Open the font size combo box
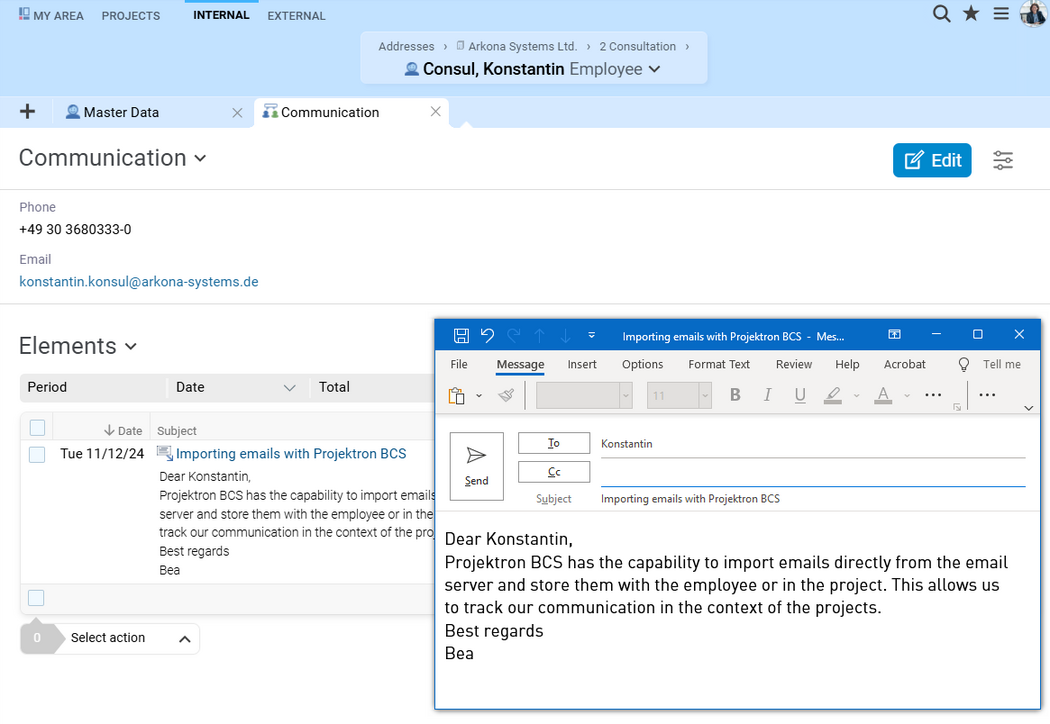Screen dimensions: 1050x724 click(x=679, y=395)
